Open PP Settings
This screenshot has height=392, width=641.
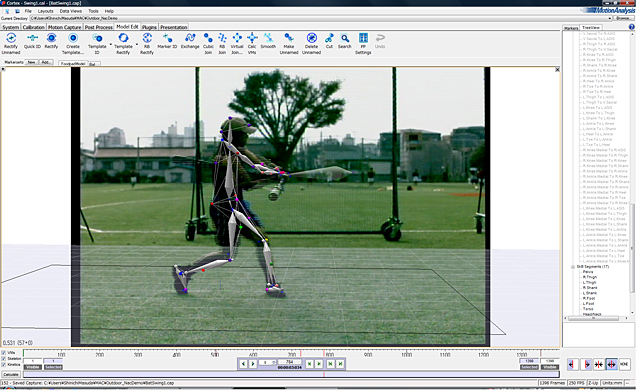pyautogui.click(x=363, y=38)
